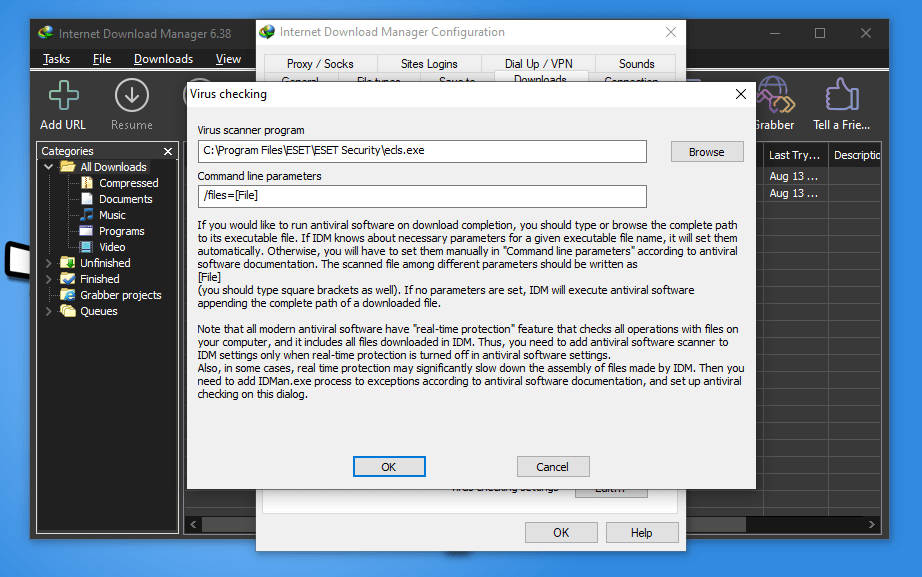Select the Compressed category icon

point(87,183)
